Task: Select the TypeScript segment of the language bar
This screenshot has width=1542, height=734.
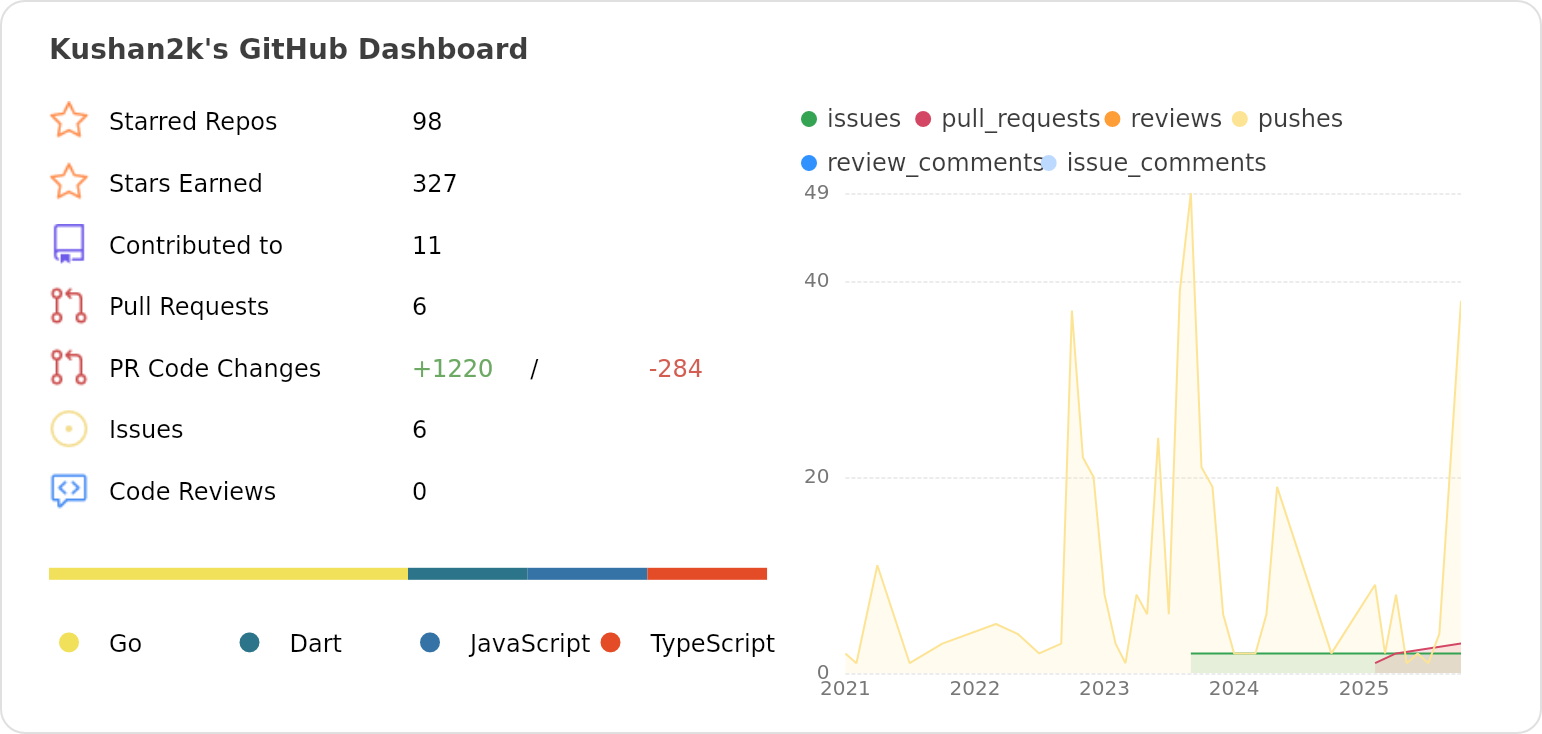Action: tap(707, 573)
